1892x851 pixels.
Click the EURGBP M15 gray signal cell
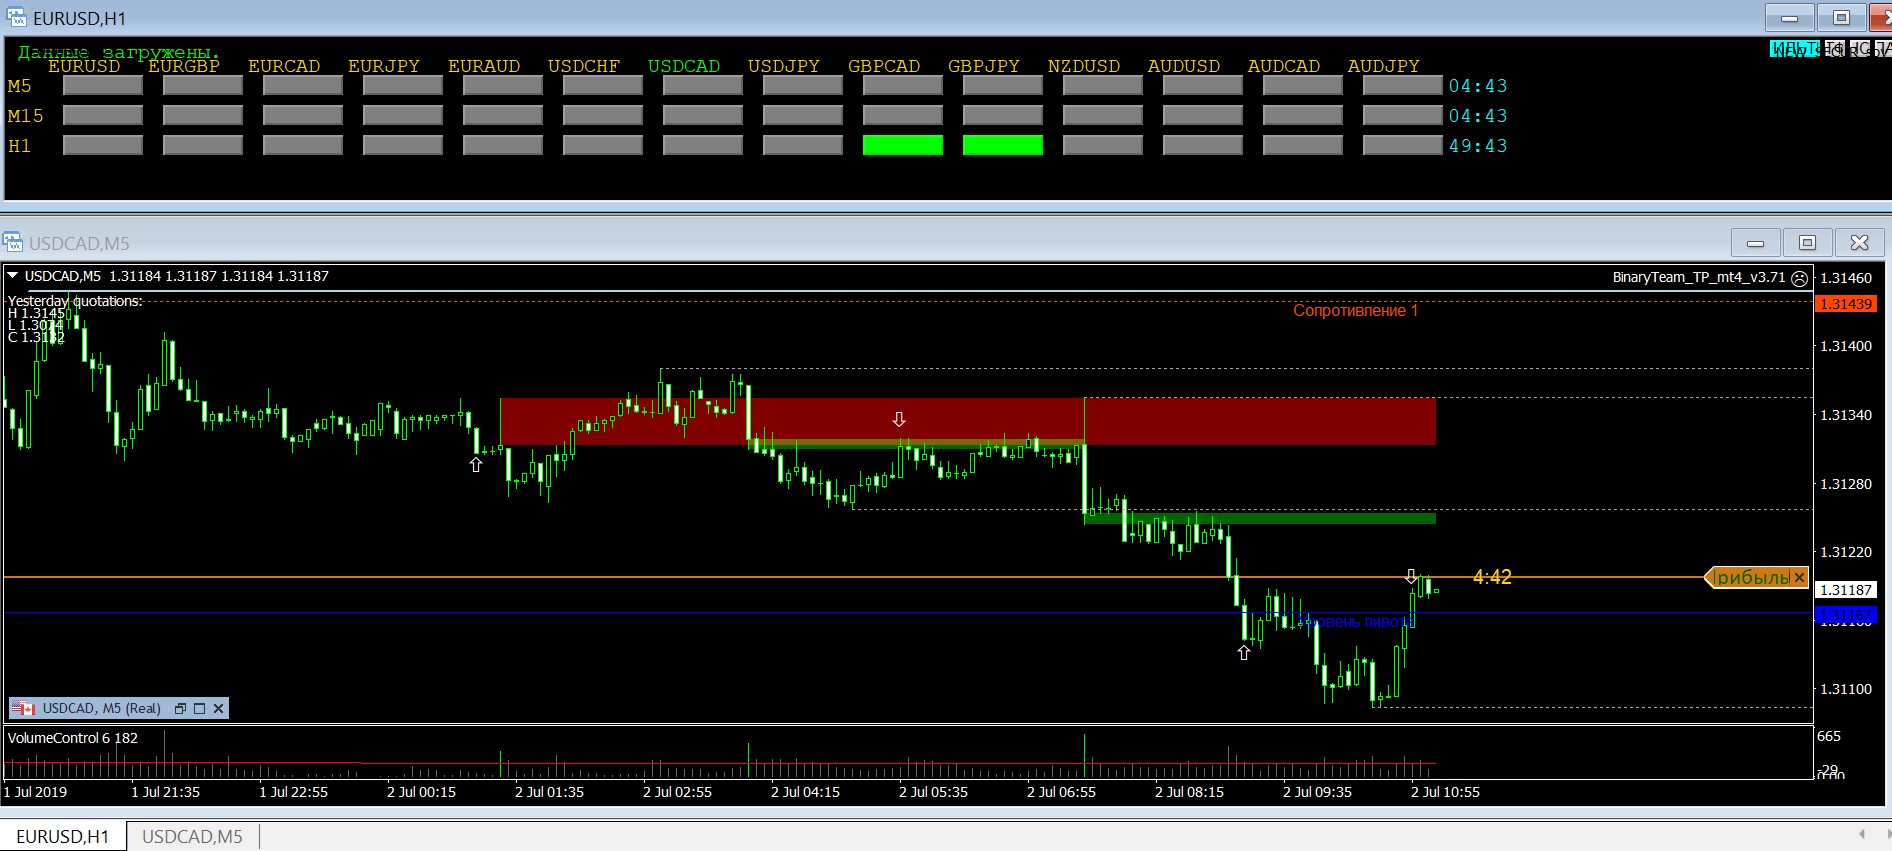(x=203, y=115)
